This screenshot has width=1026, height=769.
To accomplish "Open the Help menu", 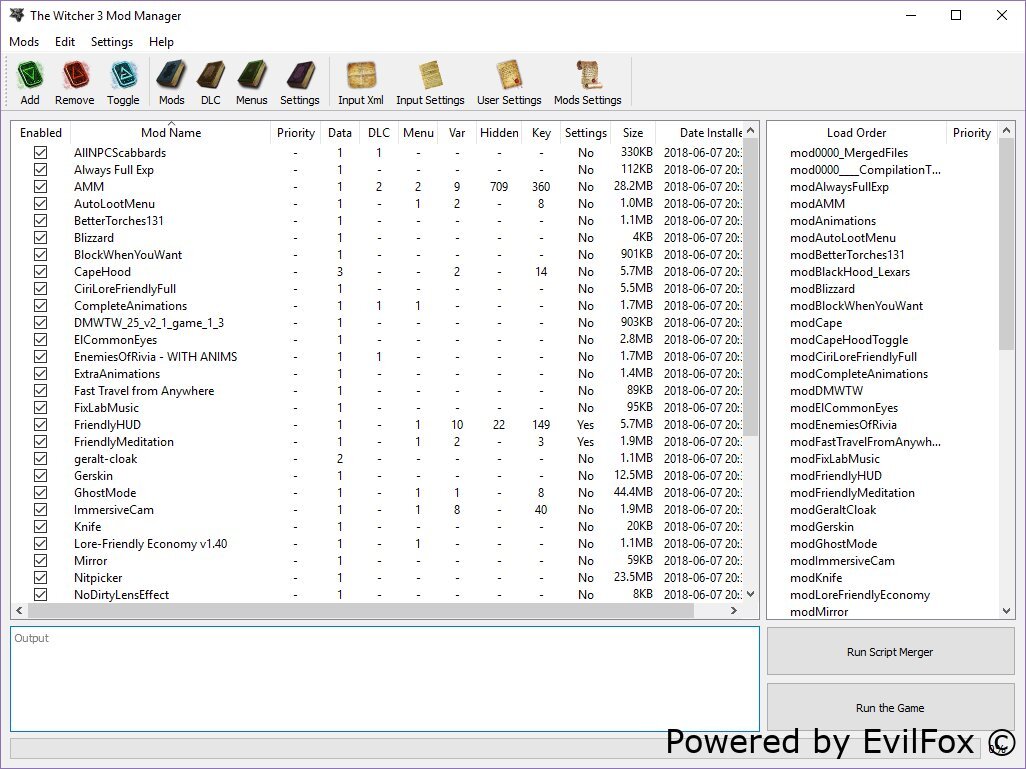I will tap(161, 42).
